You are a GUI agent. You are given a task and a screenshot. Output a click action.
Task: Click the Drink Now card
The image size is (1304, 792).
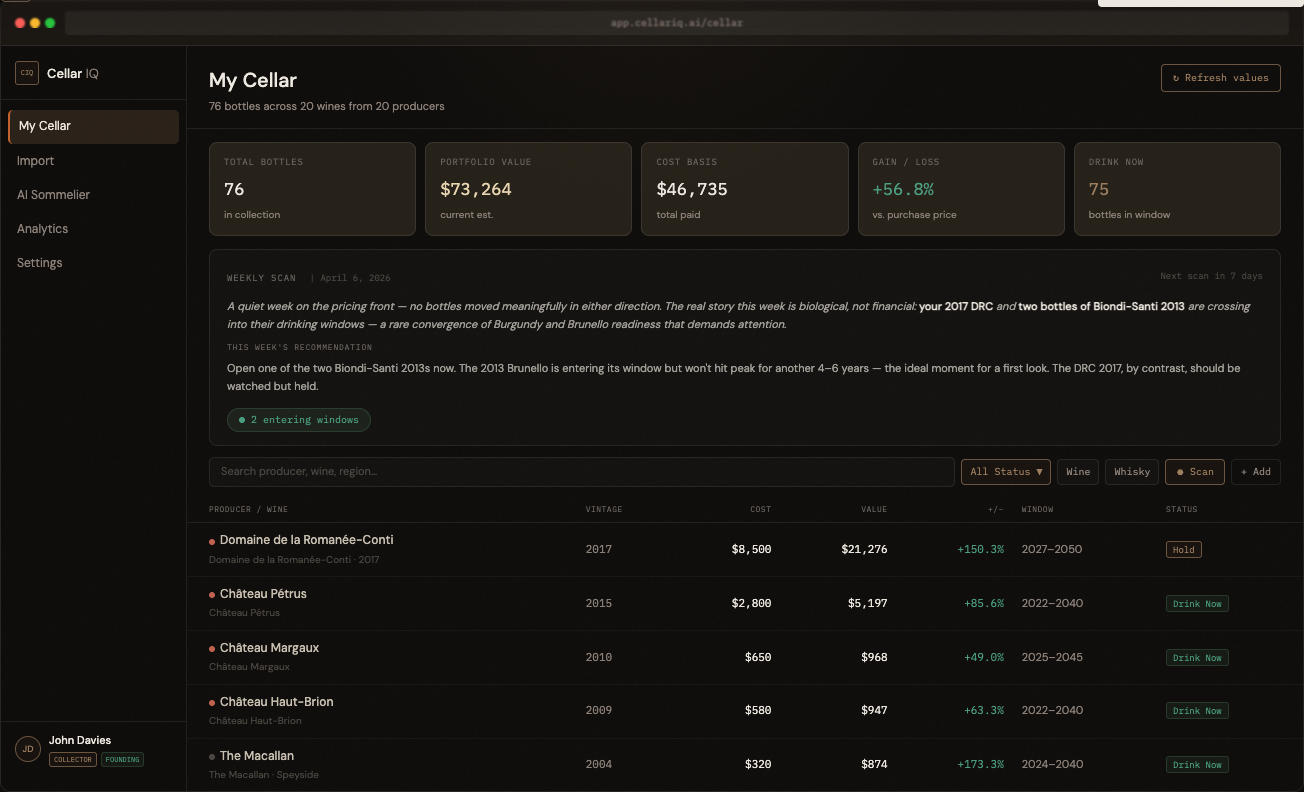1177,189
